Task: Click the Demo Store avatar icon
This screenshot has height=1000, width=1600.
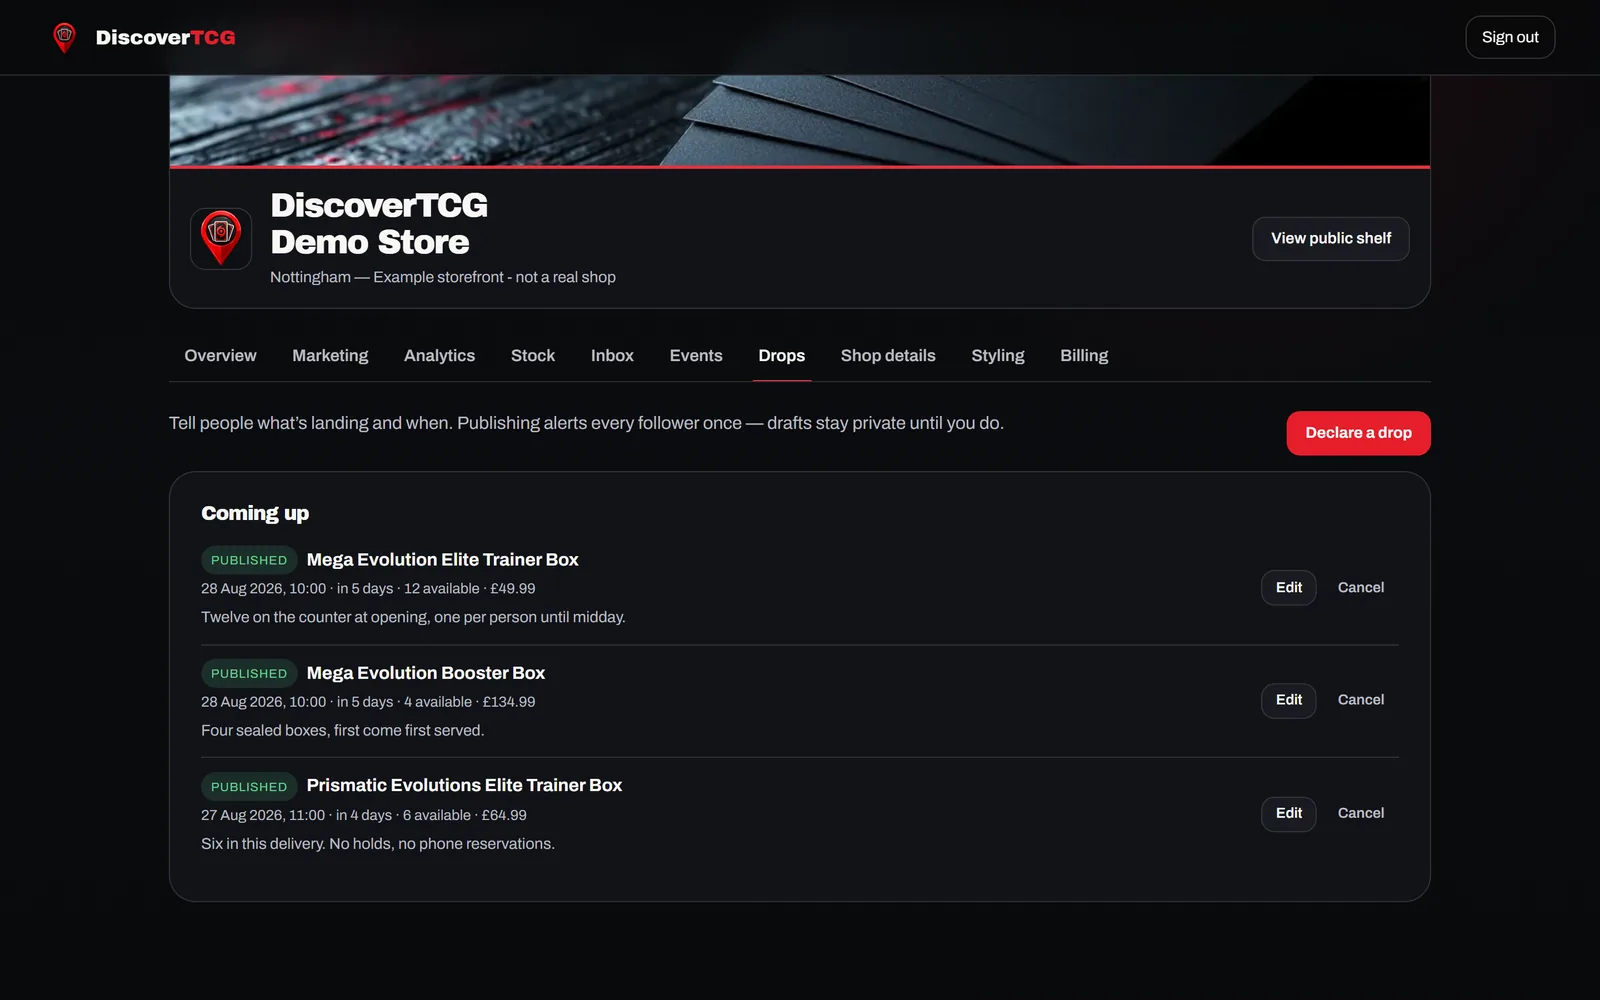Action: coord(221,239)
